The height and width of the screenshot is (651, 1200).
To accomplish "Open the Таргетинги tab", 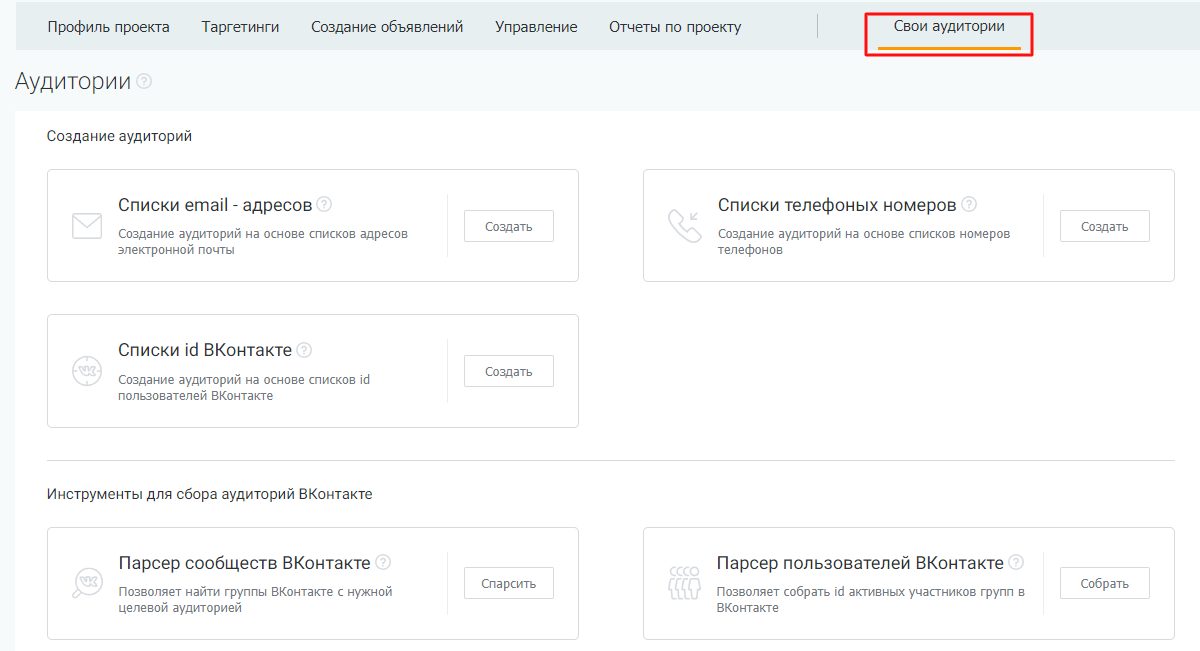I will coord(240,27).
